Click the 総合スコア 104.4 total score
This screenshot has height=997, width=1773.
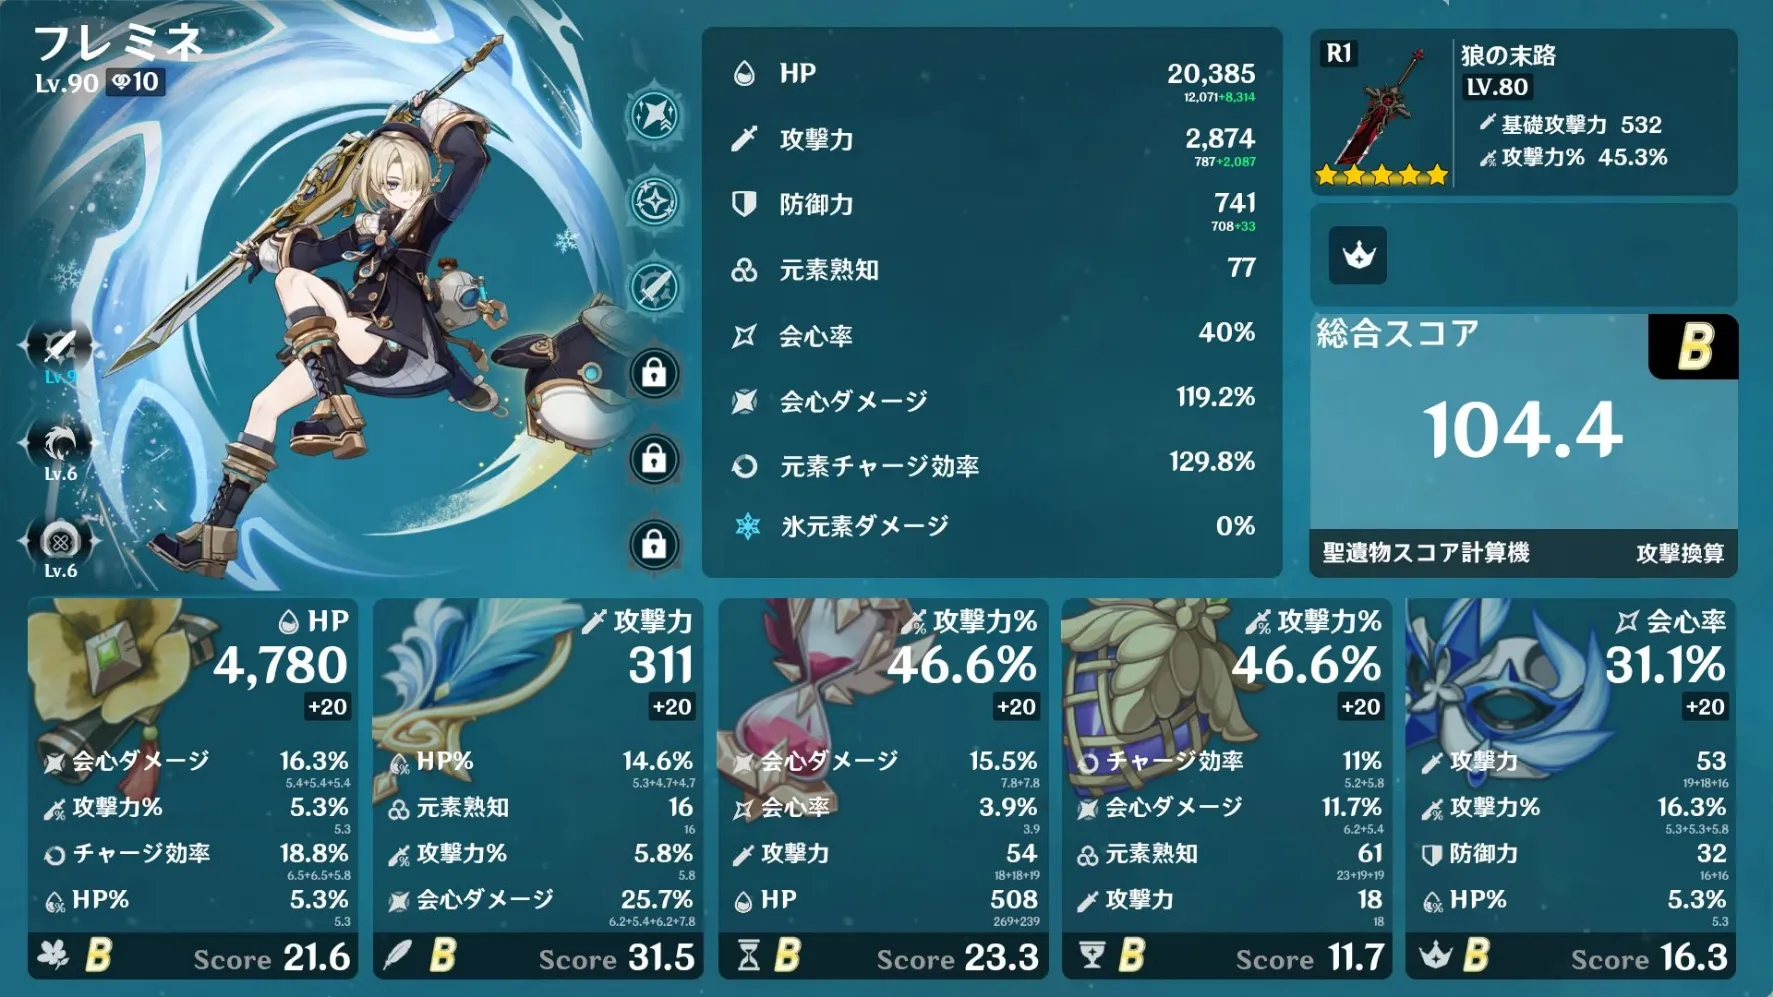click(1523, 430)
